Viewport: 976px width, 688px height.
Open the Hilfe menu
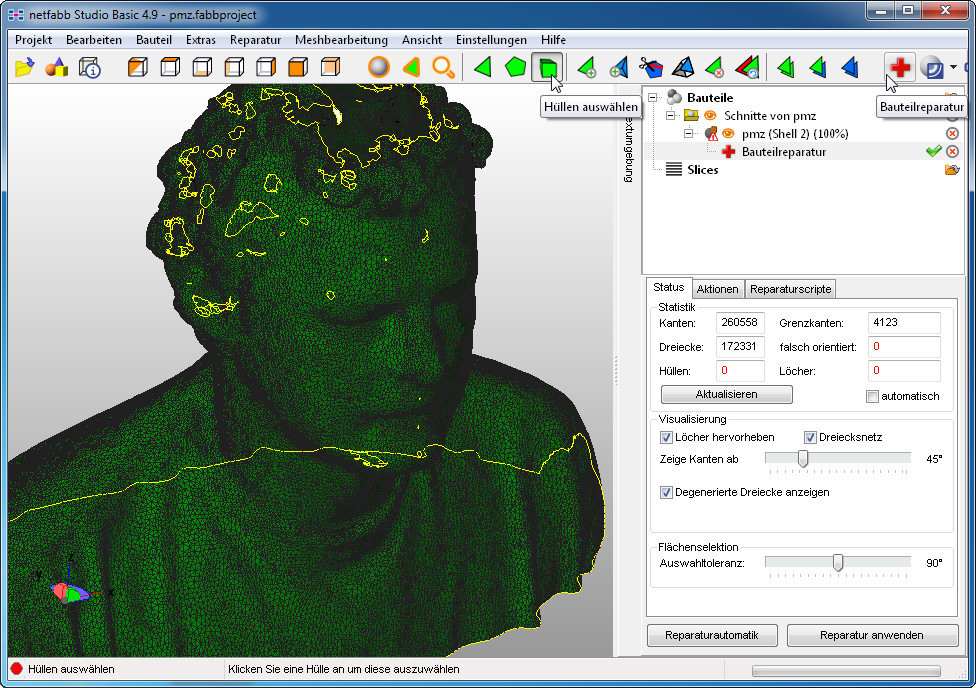[x=553, y=40]
